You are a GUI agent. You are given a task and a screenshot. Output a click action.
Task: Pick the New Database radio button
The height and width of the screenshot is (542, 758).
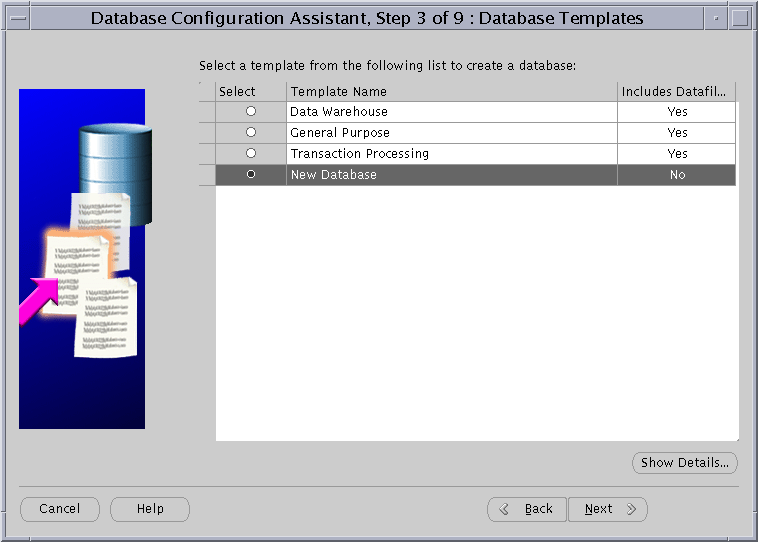point(251,175)
